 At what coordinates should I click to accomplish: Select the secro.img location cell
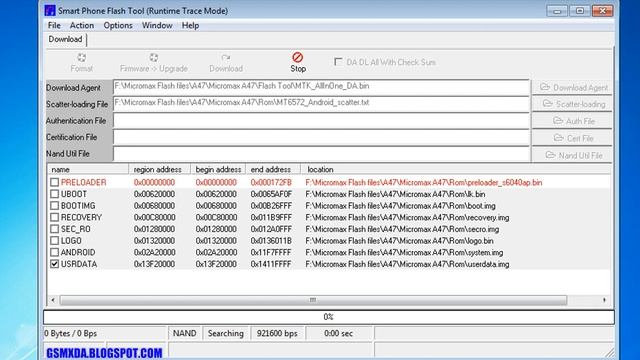click(x=402, y=229)
